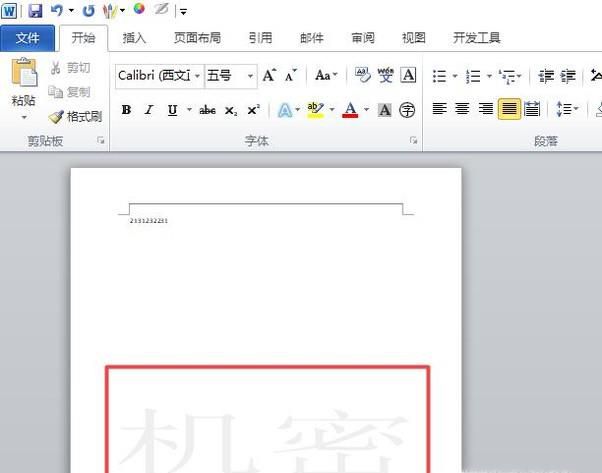
Task: Click the Text Effects glowing A icon
Action: coord(285,111)
